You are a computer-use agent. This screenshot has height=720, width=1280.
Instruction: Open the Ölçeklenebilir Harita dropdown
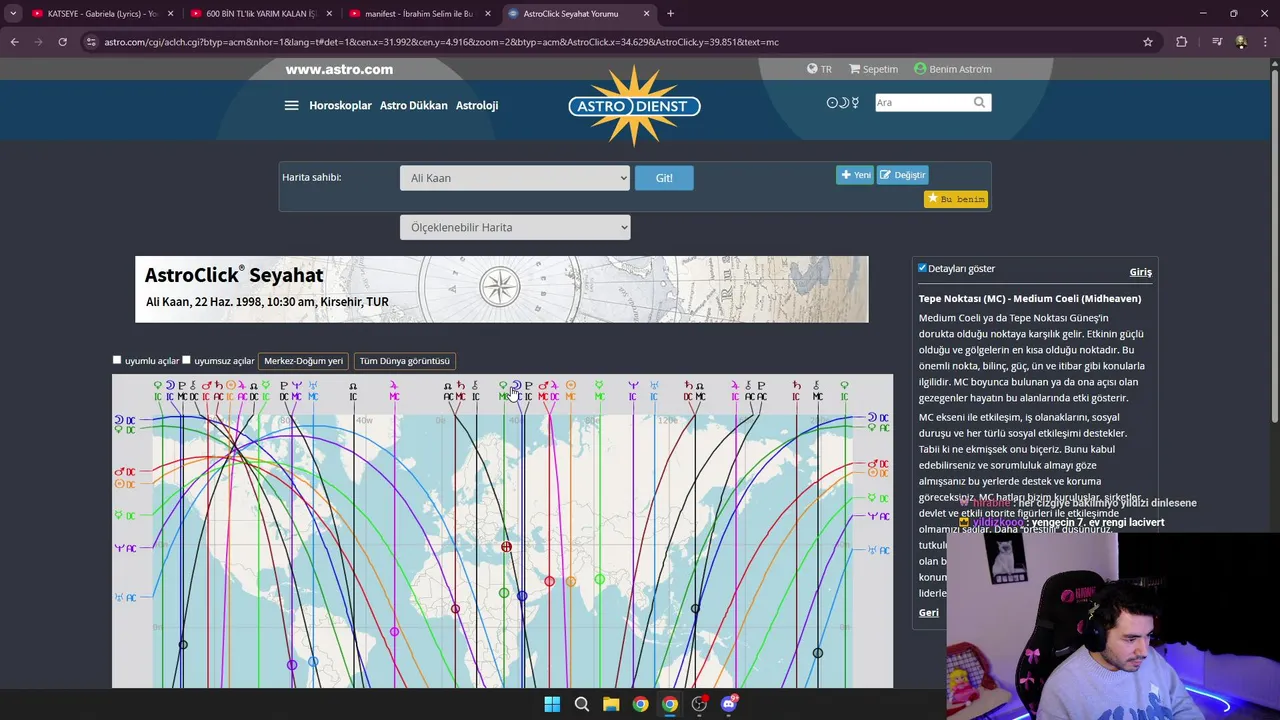(515, 227)
